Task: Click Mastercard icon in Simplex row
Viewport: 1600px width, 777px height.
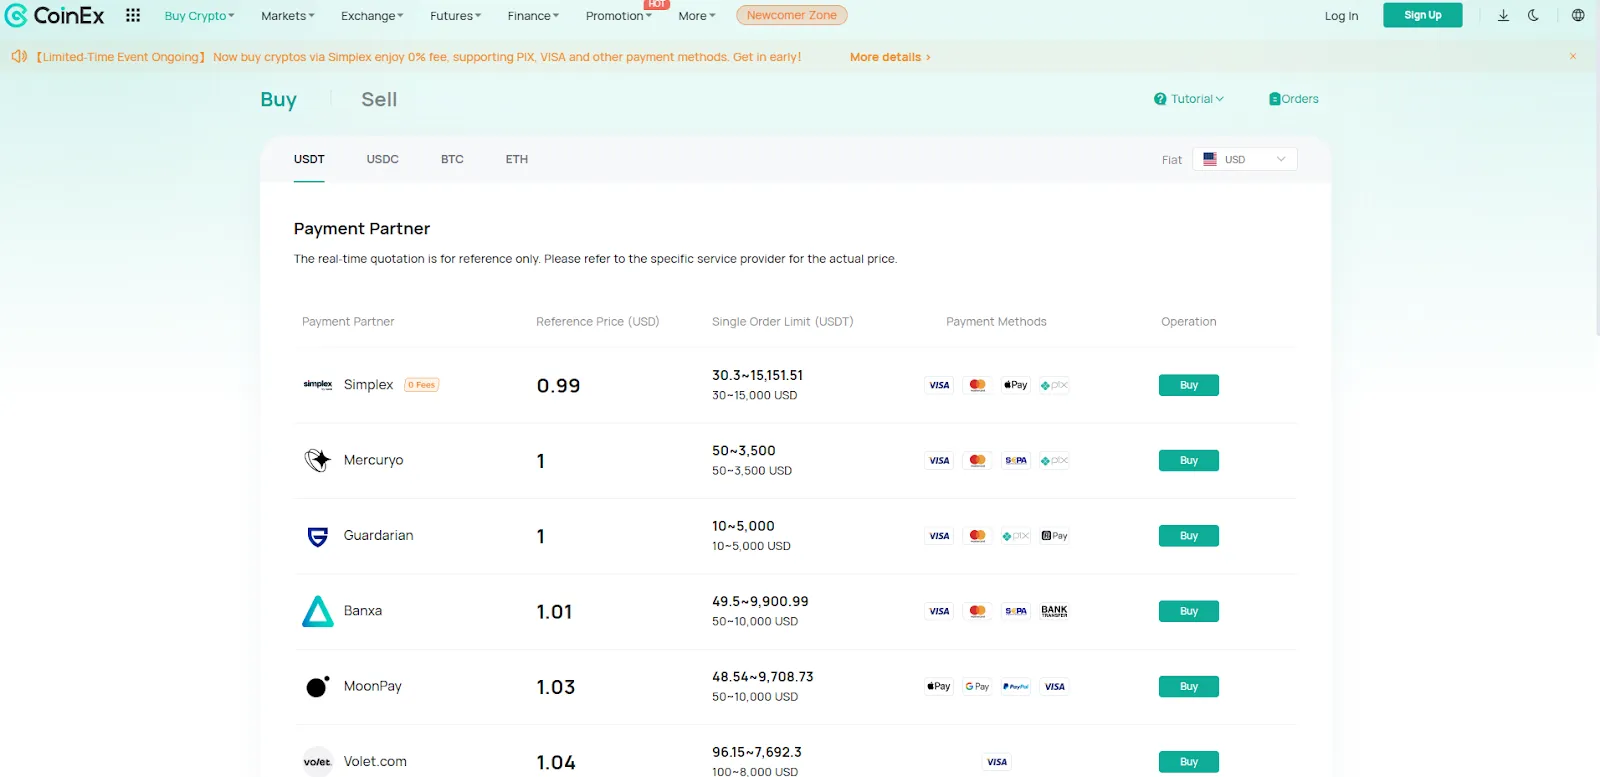Action: 978,385
